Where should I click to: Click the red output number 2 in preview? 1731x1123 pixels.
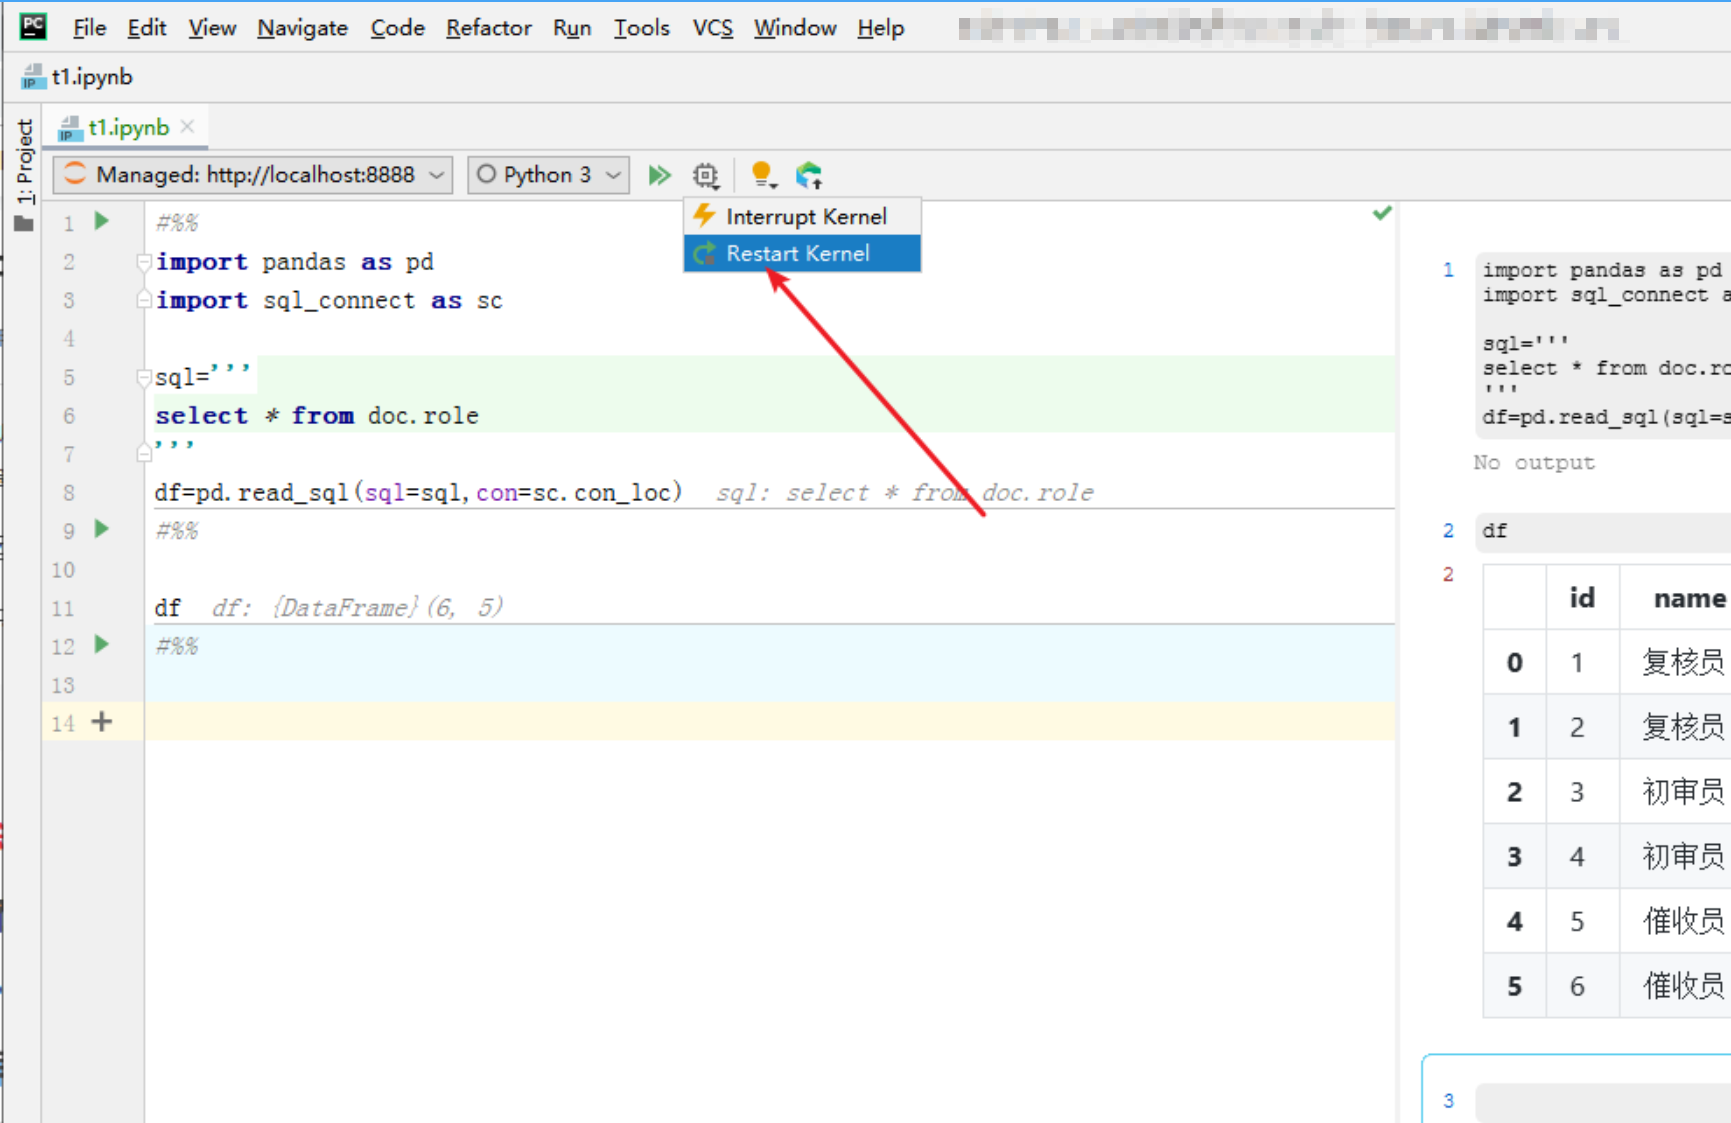(1448, 575)
